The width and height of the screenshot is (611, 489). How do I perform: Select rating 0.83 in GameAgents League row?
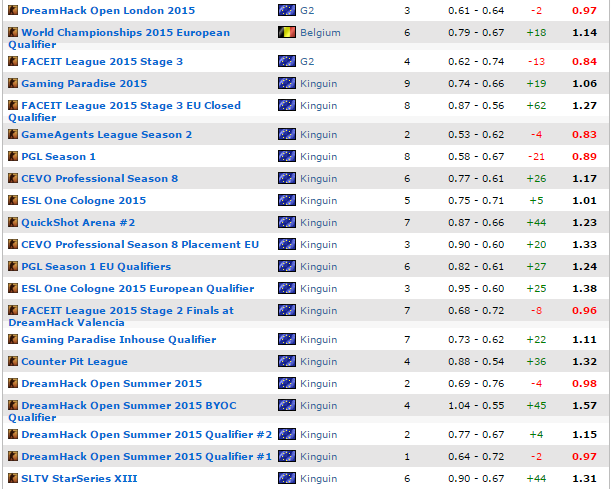click(x=585, y=135)
